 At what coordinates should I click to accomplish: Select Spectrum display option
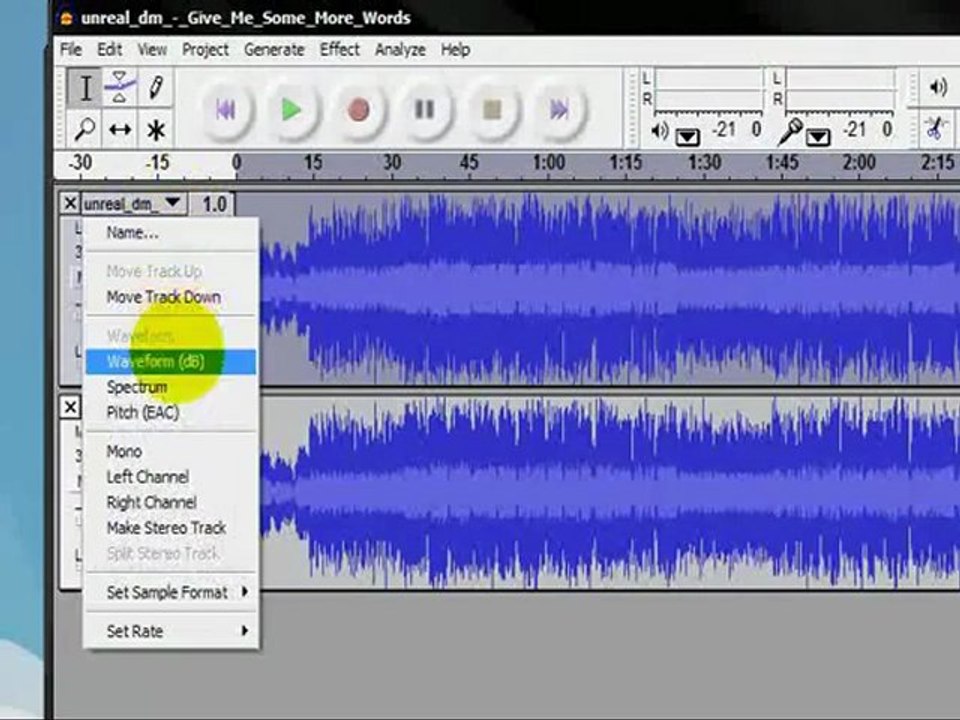point(171,388)
